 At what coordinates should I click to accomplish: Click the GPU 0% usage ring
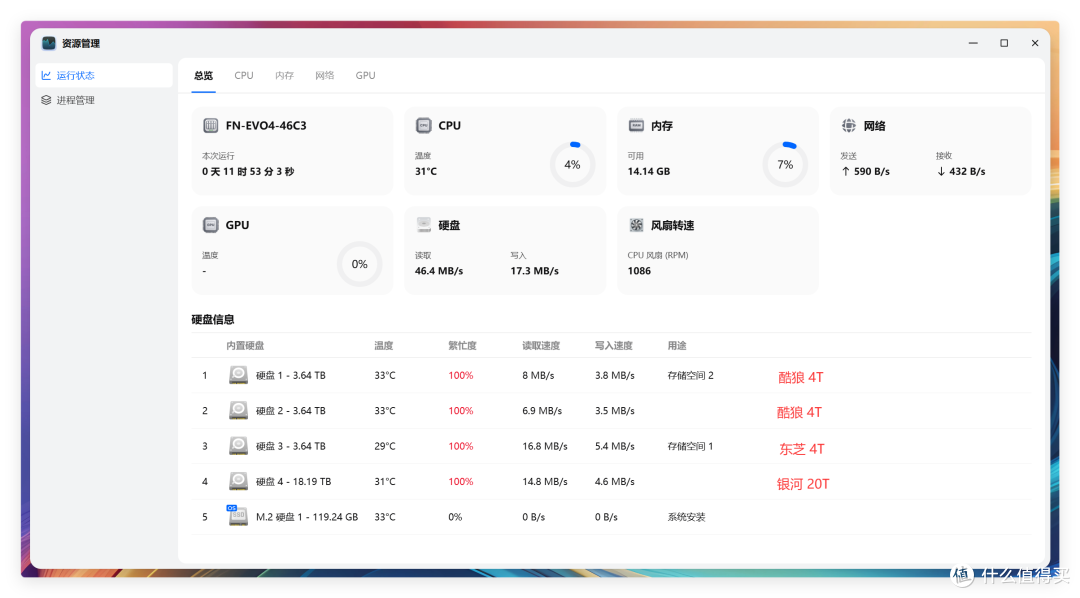point(360,264)
